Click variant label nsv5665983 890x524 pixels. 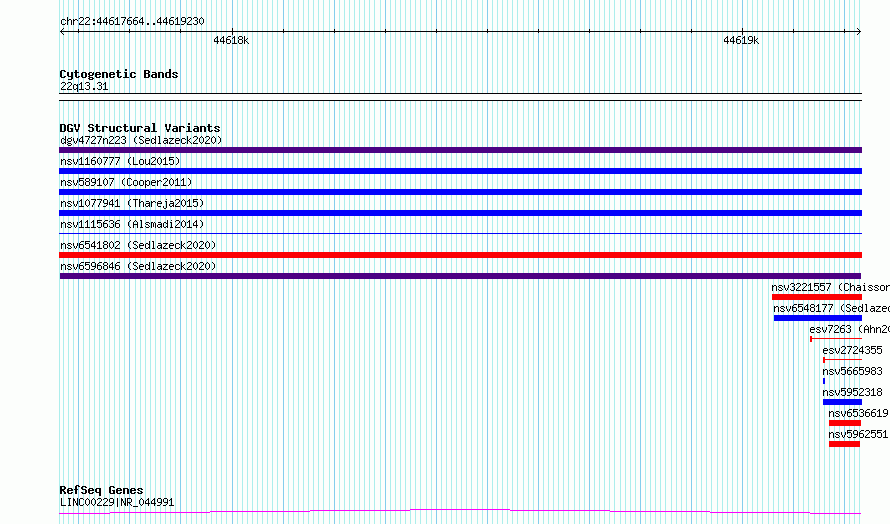(x=853, y=371)
